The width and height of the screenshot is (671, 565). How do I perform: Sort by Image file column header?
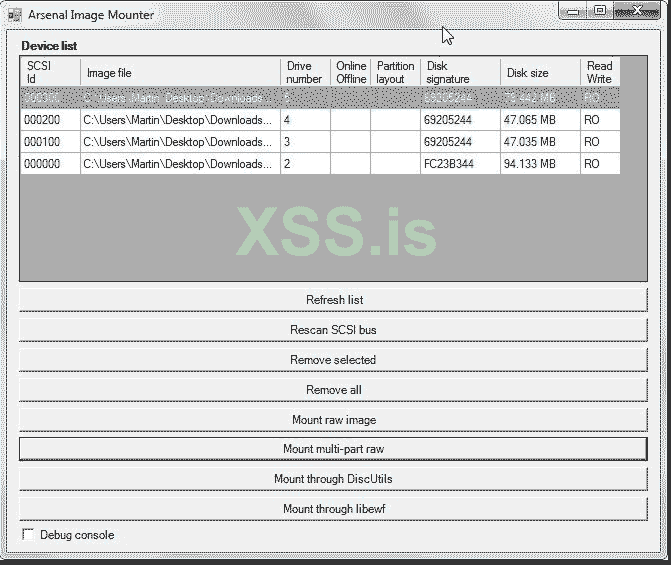pos(180,72)
